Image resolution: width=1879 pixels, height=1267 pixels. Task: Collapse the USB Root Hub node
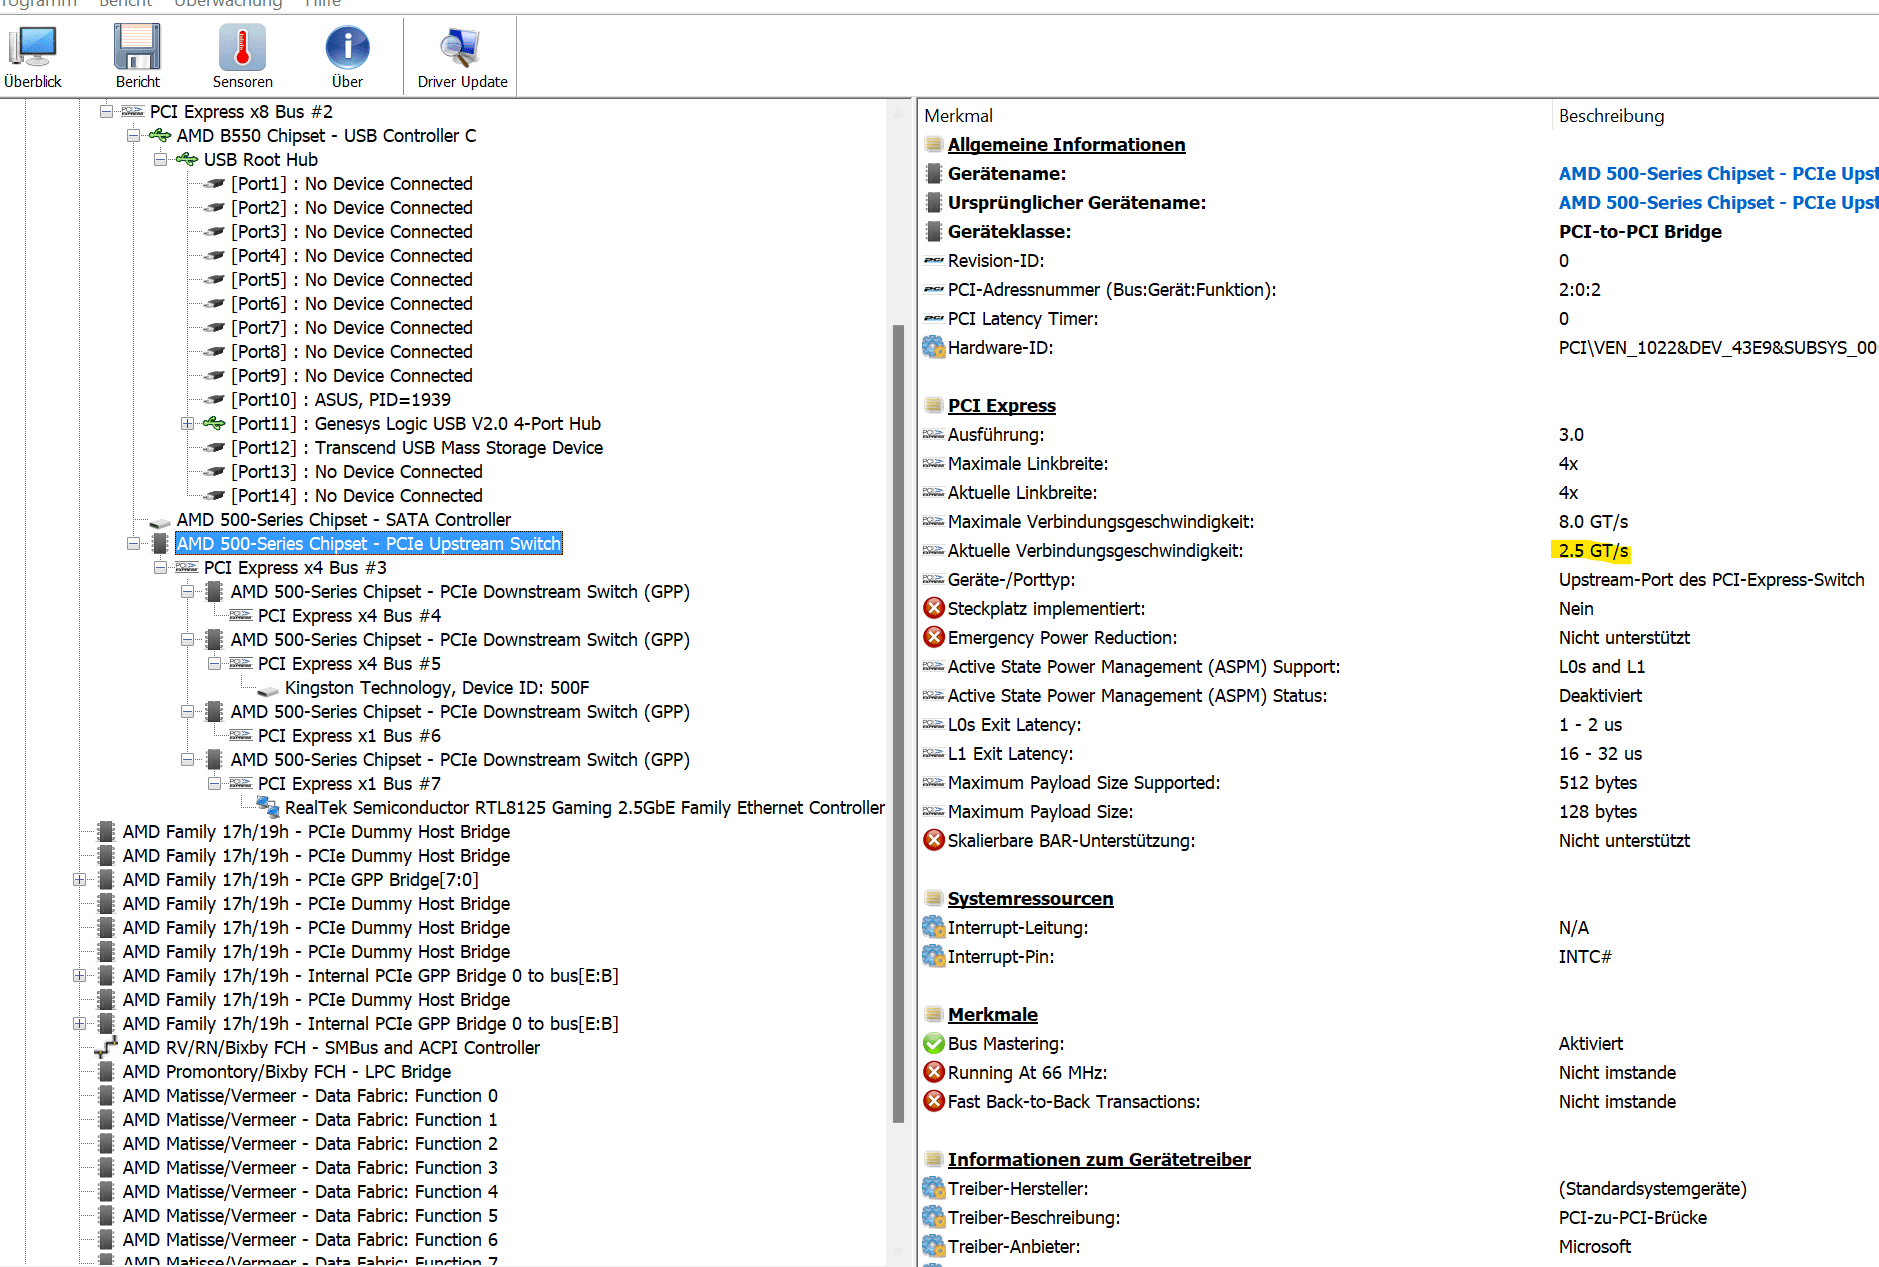click(160, 159)
